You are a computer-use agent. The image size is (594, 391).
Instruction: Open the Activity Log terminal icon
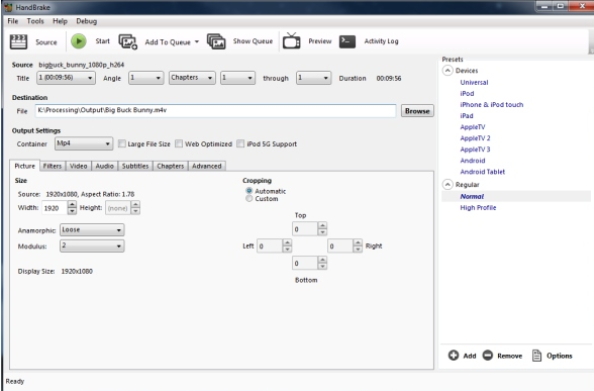(347, 41)
